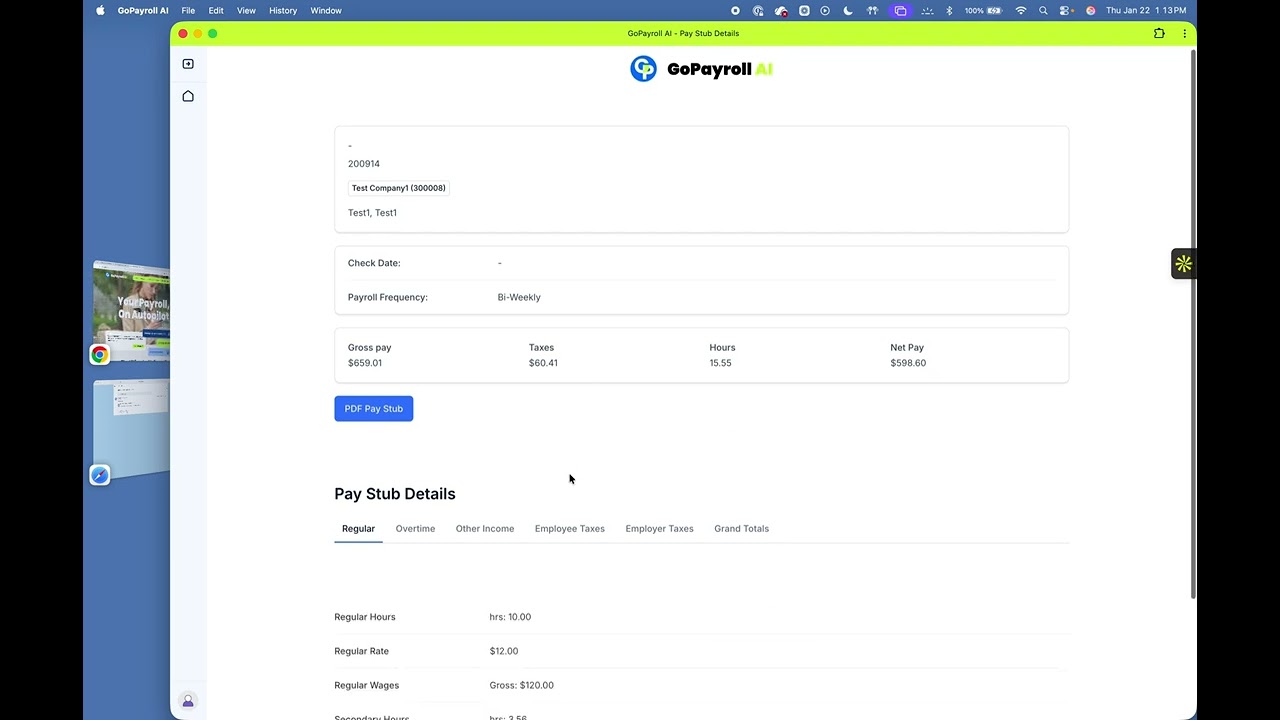View the Grand Totals tab
This screenshot has height=720, width=1280.
click(x=741, y=528)
